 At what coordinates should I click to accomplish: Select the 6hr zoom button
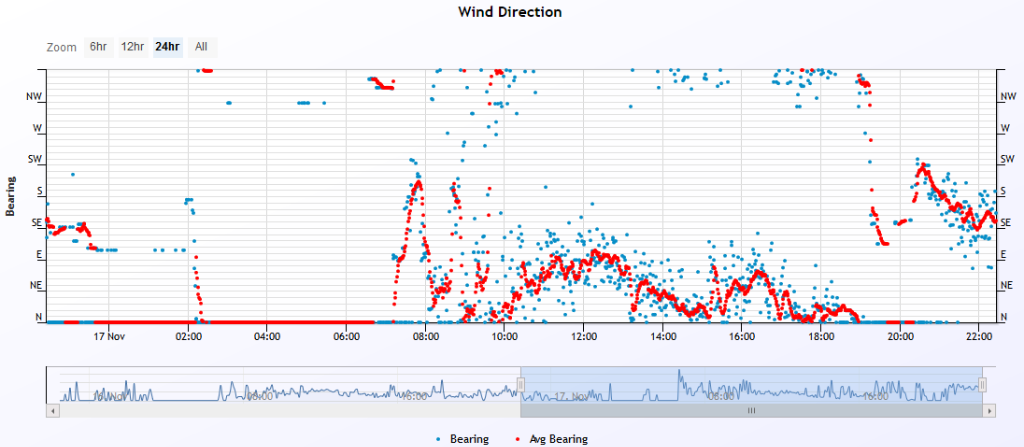point(98,47)
